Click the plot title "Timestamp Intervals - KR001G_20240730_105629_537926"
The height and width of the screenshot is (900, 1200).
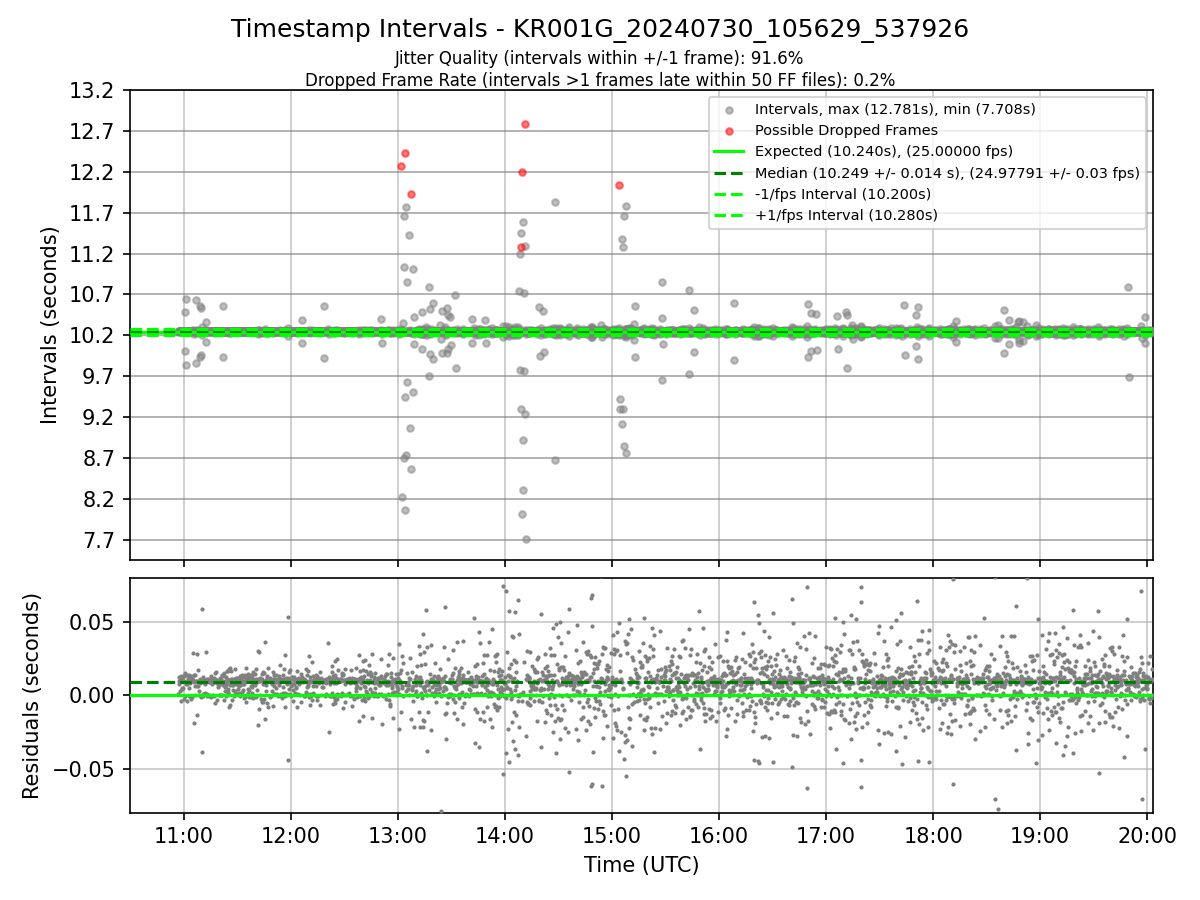point(599,29)
